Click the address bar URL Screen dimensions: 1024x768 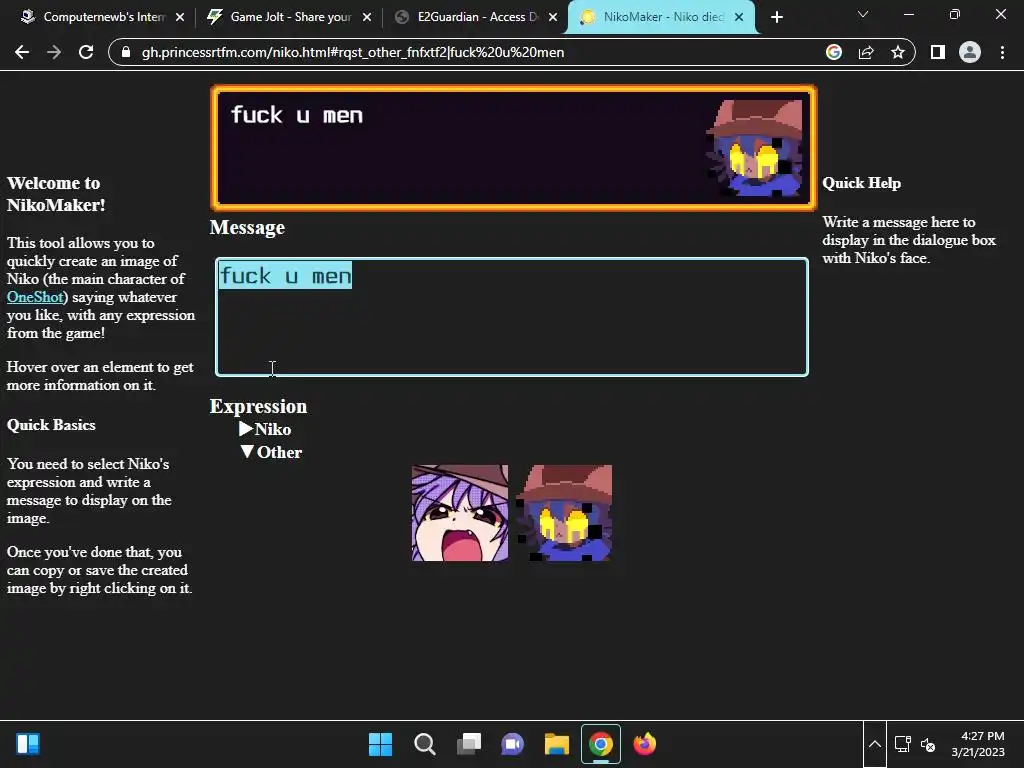click(353, 52)
